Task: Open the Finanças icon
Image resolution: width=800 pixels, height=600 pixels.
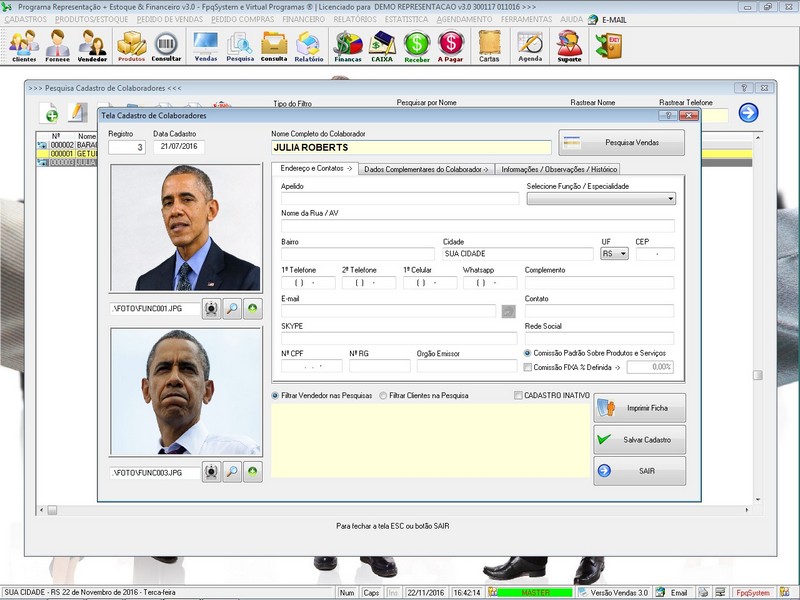Action: [x=348, y=46]
